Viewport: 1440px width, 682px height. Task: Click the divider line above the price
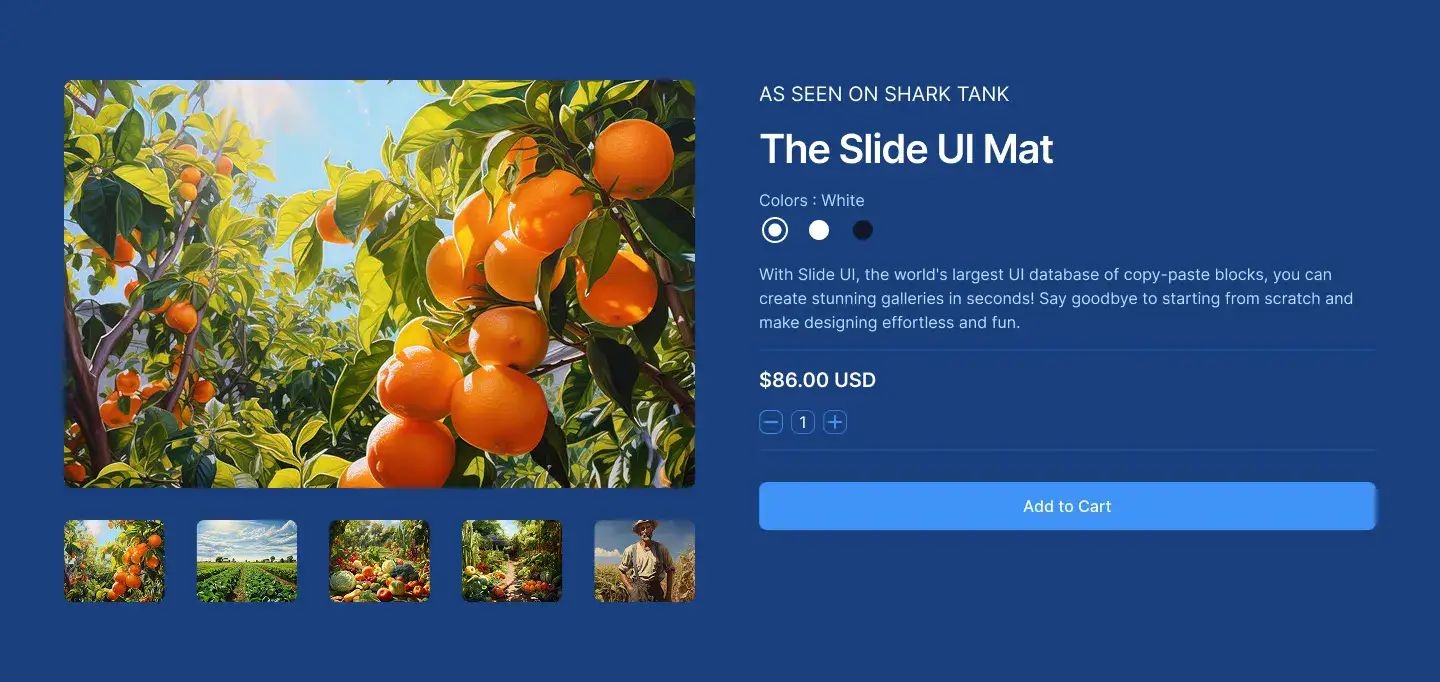coord(1067,350)
